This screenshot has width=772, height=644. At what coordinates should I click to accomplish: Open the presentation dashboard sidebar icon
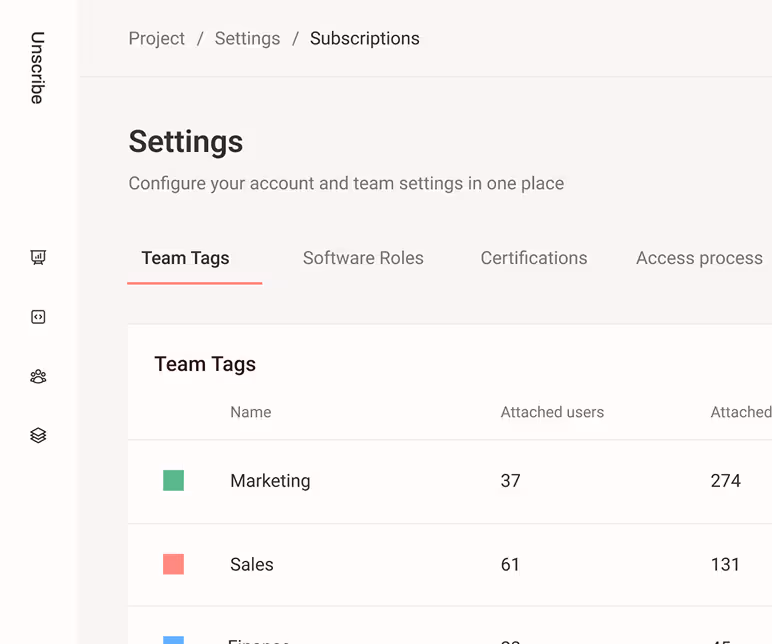[x=38, y=257]
